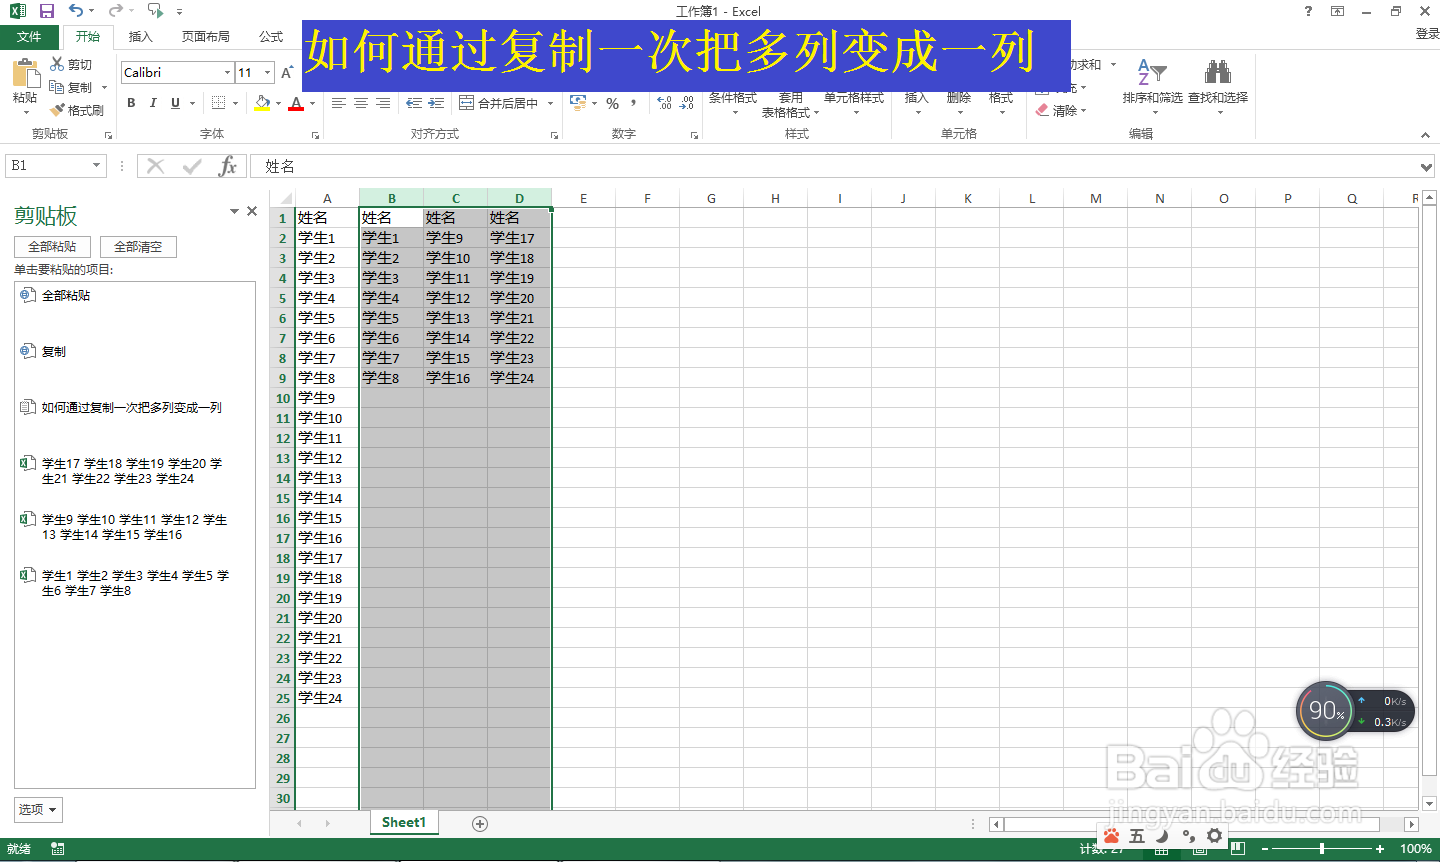
Task: Open the fill color dropdown arrow
Action: point(278,103)
